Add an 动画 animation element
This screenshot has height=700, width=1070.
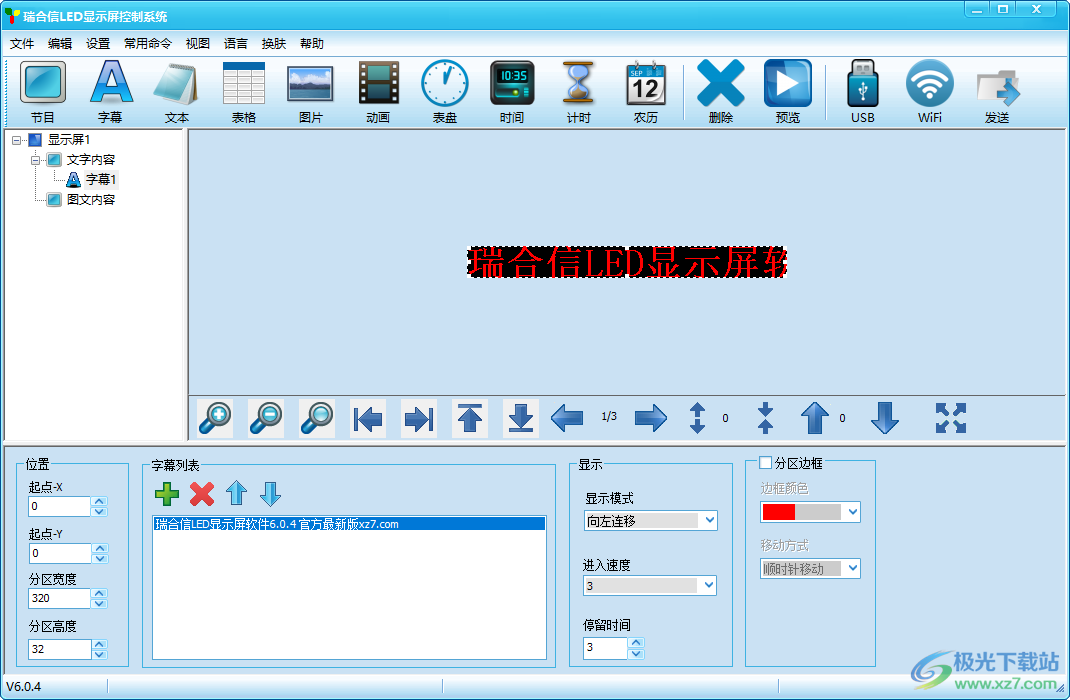point(377,90)
